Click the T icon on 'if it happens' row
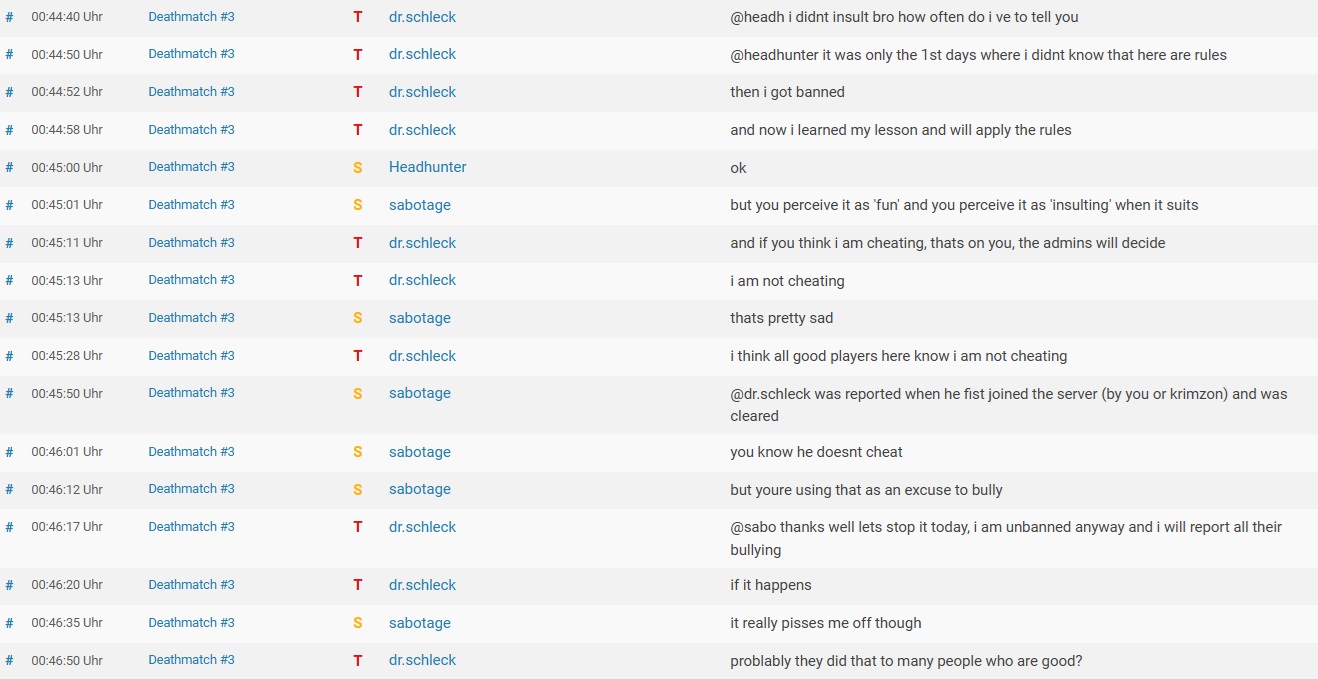This screenshot has width=1318, height=679. tap(358, 585)
